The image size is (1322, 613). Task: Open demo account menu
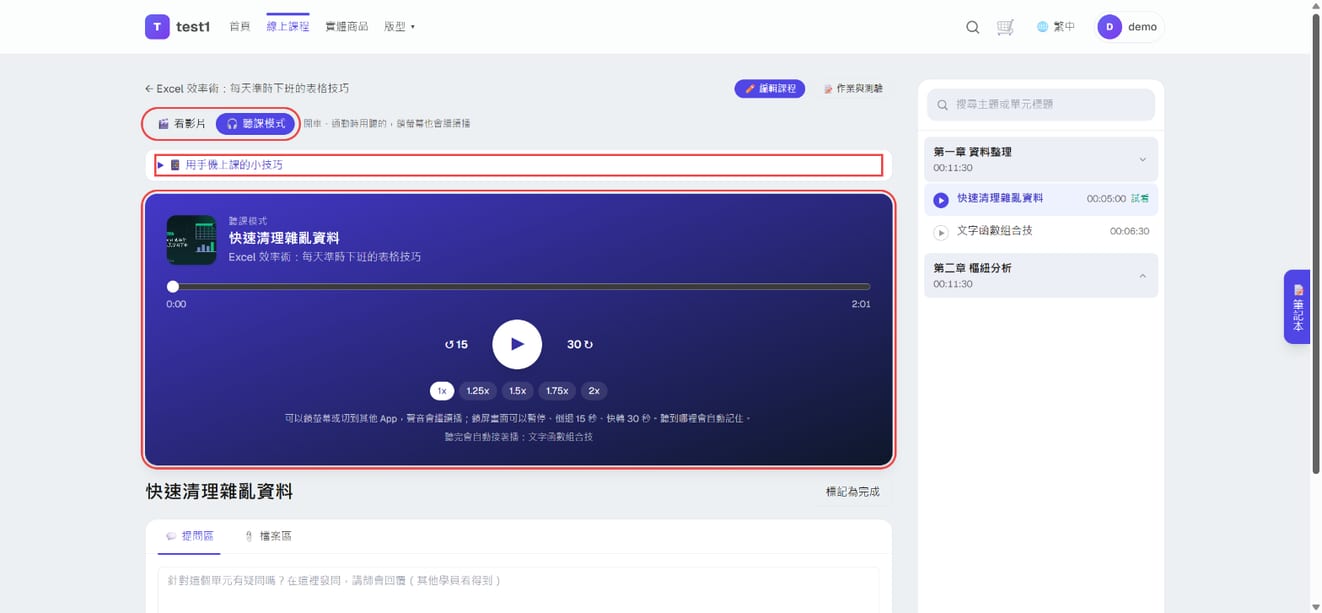(1130, 27)
